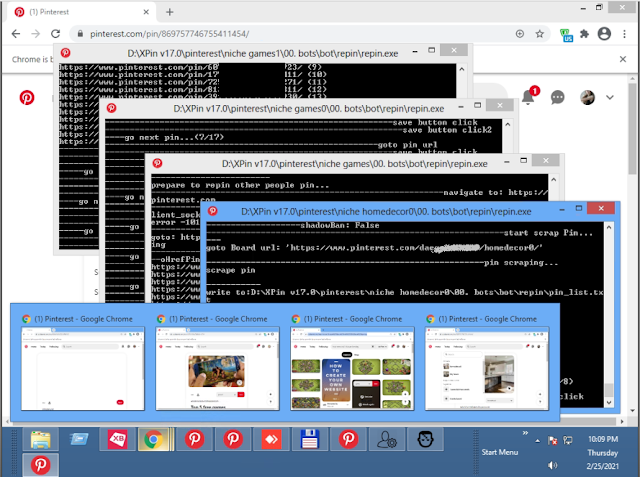Open the user settings gear taskbar icon

[387, 439]
